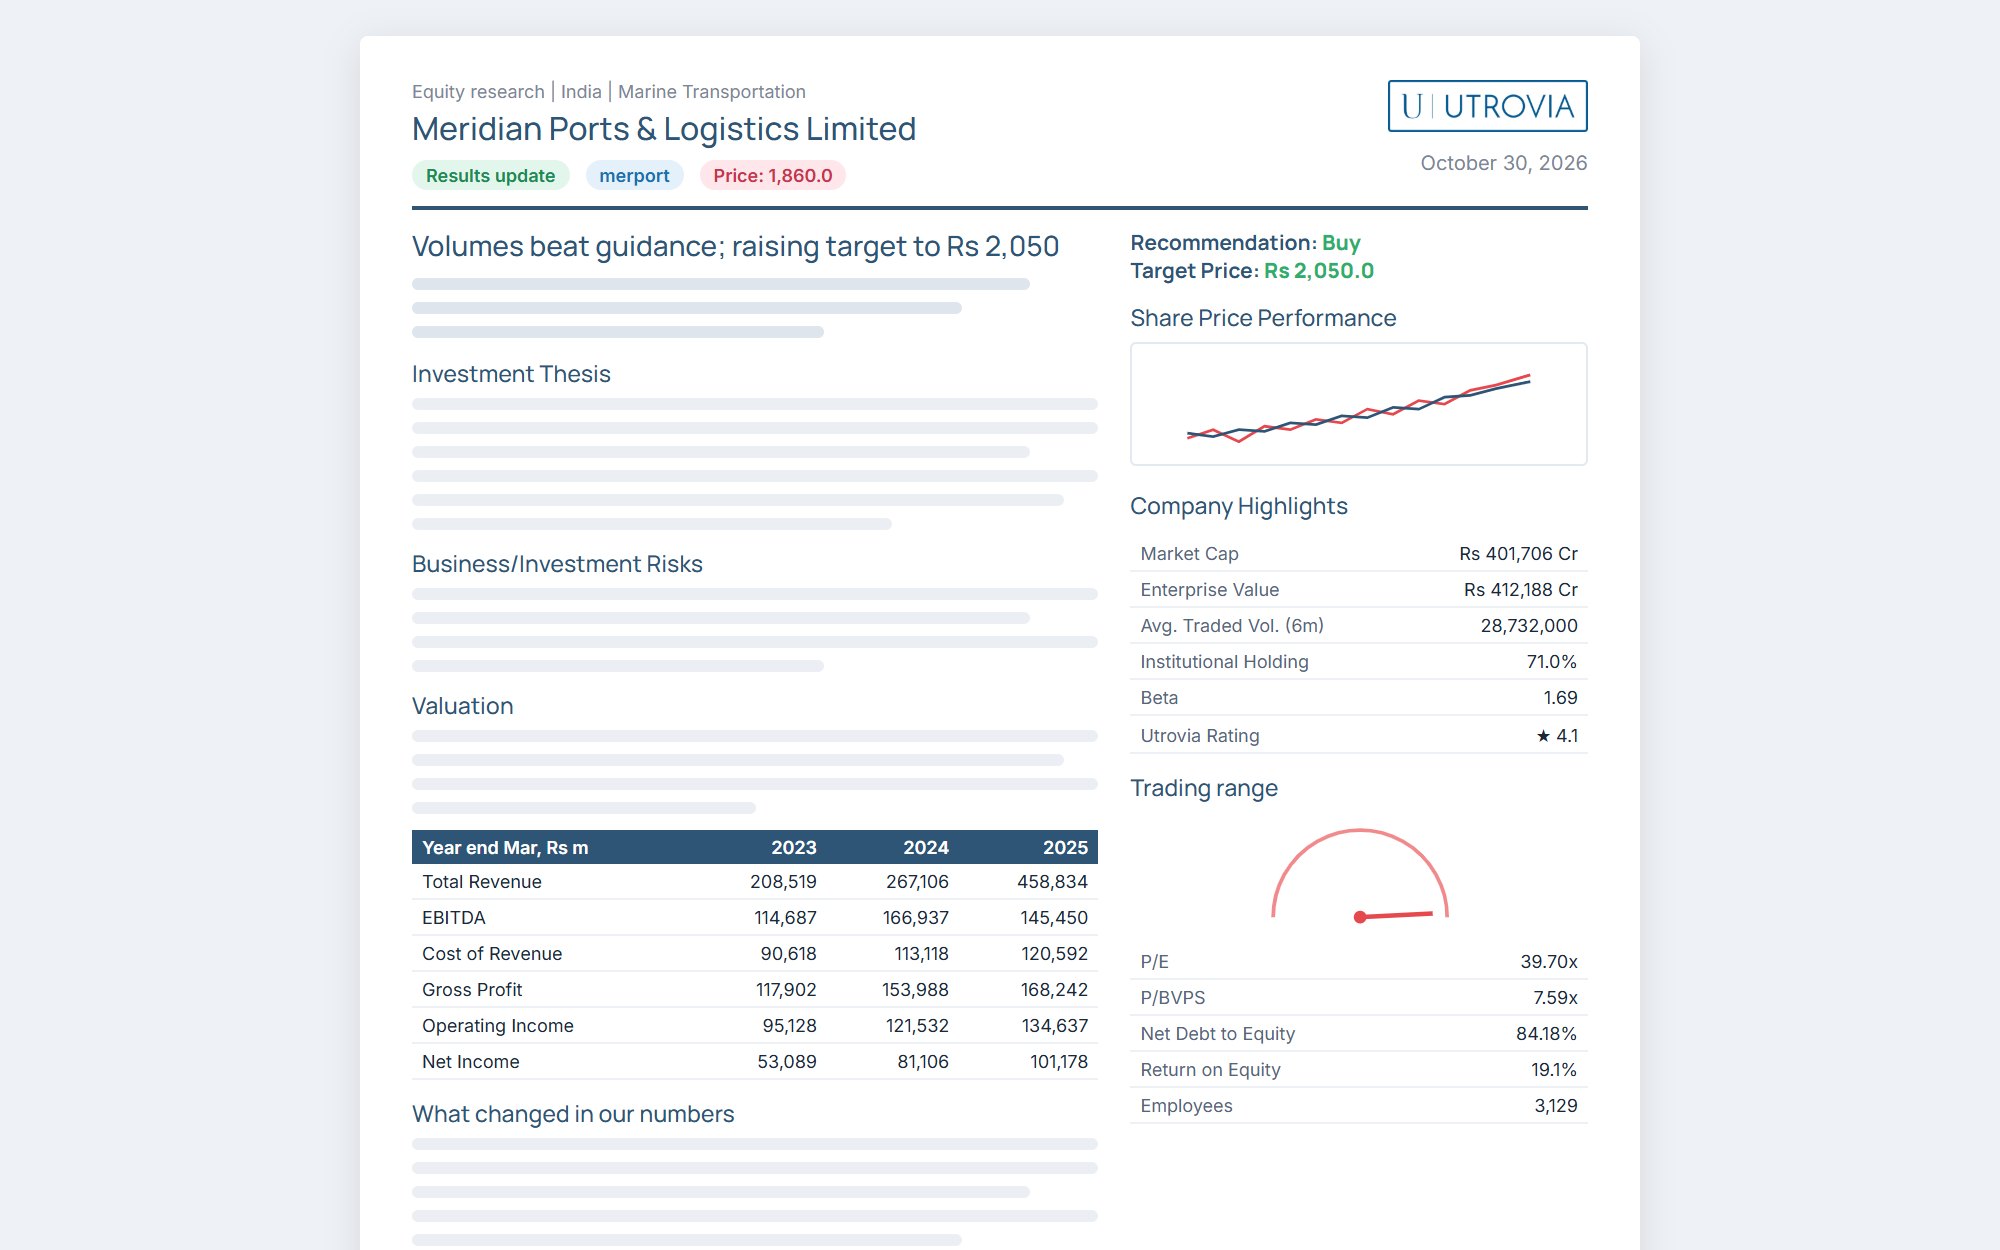Open the share price performance chart

(1358, 404)
